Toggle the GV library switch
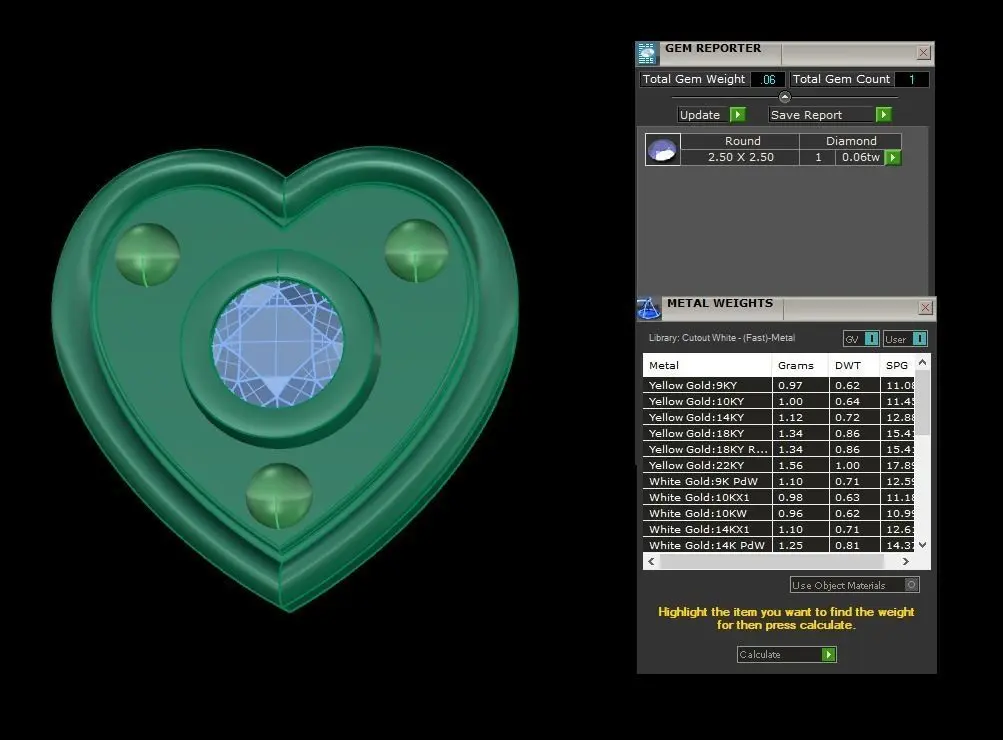This screenshot has width=1003, height=740. pyautogui.click(x=872, y=339)
